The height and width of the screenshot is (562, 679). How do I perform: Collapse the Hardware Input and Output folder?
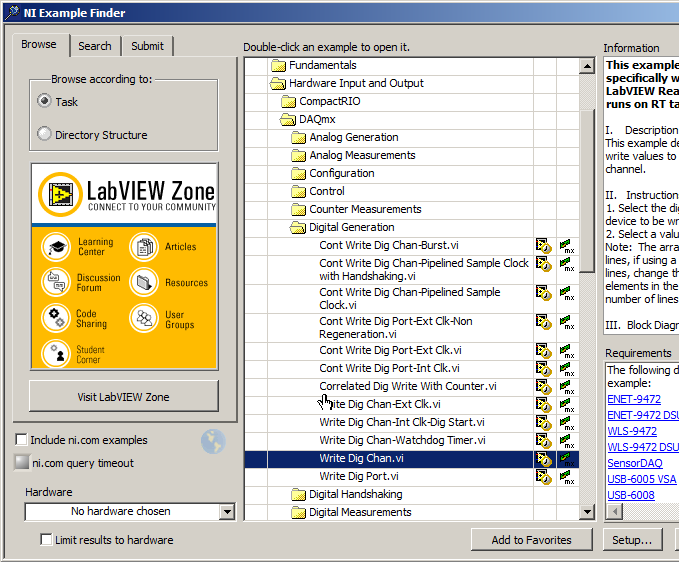tap(278, 83)
